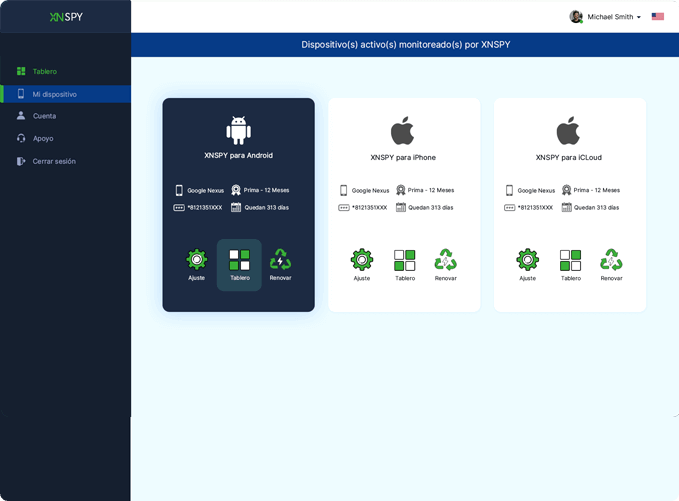This screenshot has height=501, width=679.
Task: Open Mi dispositivo in the sidebar
Action: [54, 94]
